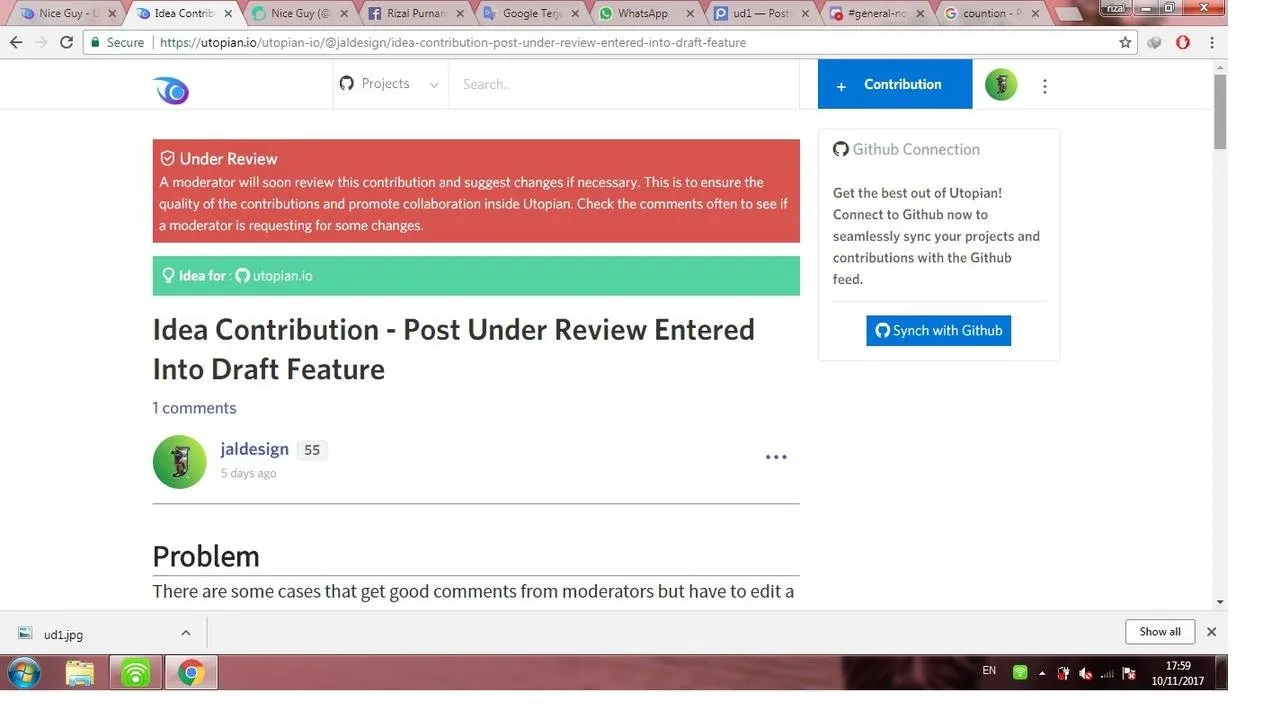This screenshot has width=1280, height=719.
Task: Click the address bar URL
Action: [453, 43]
